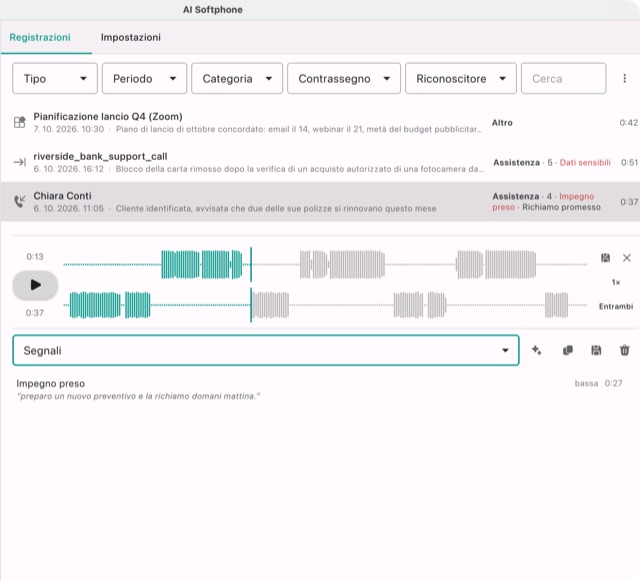Expand the Periodo filter dropdown
Viewport: 640px width, 581px height.
[x=144, y=78]
